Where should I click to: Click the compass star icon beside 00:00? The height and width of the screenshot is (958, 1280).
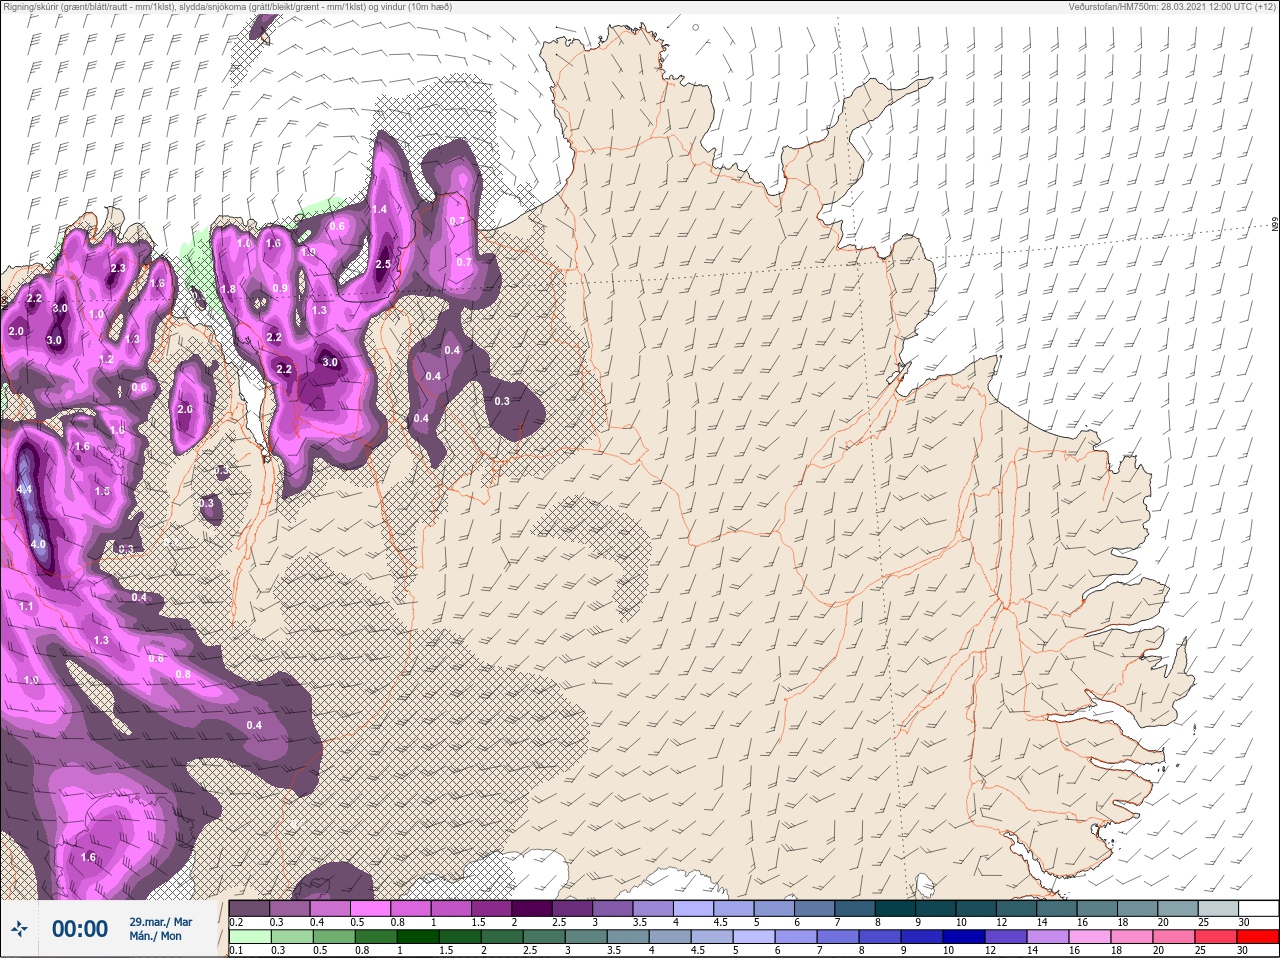tap(20, 929)
